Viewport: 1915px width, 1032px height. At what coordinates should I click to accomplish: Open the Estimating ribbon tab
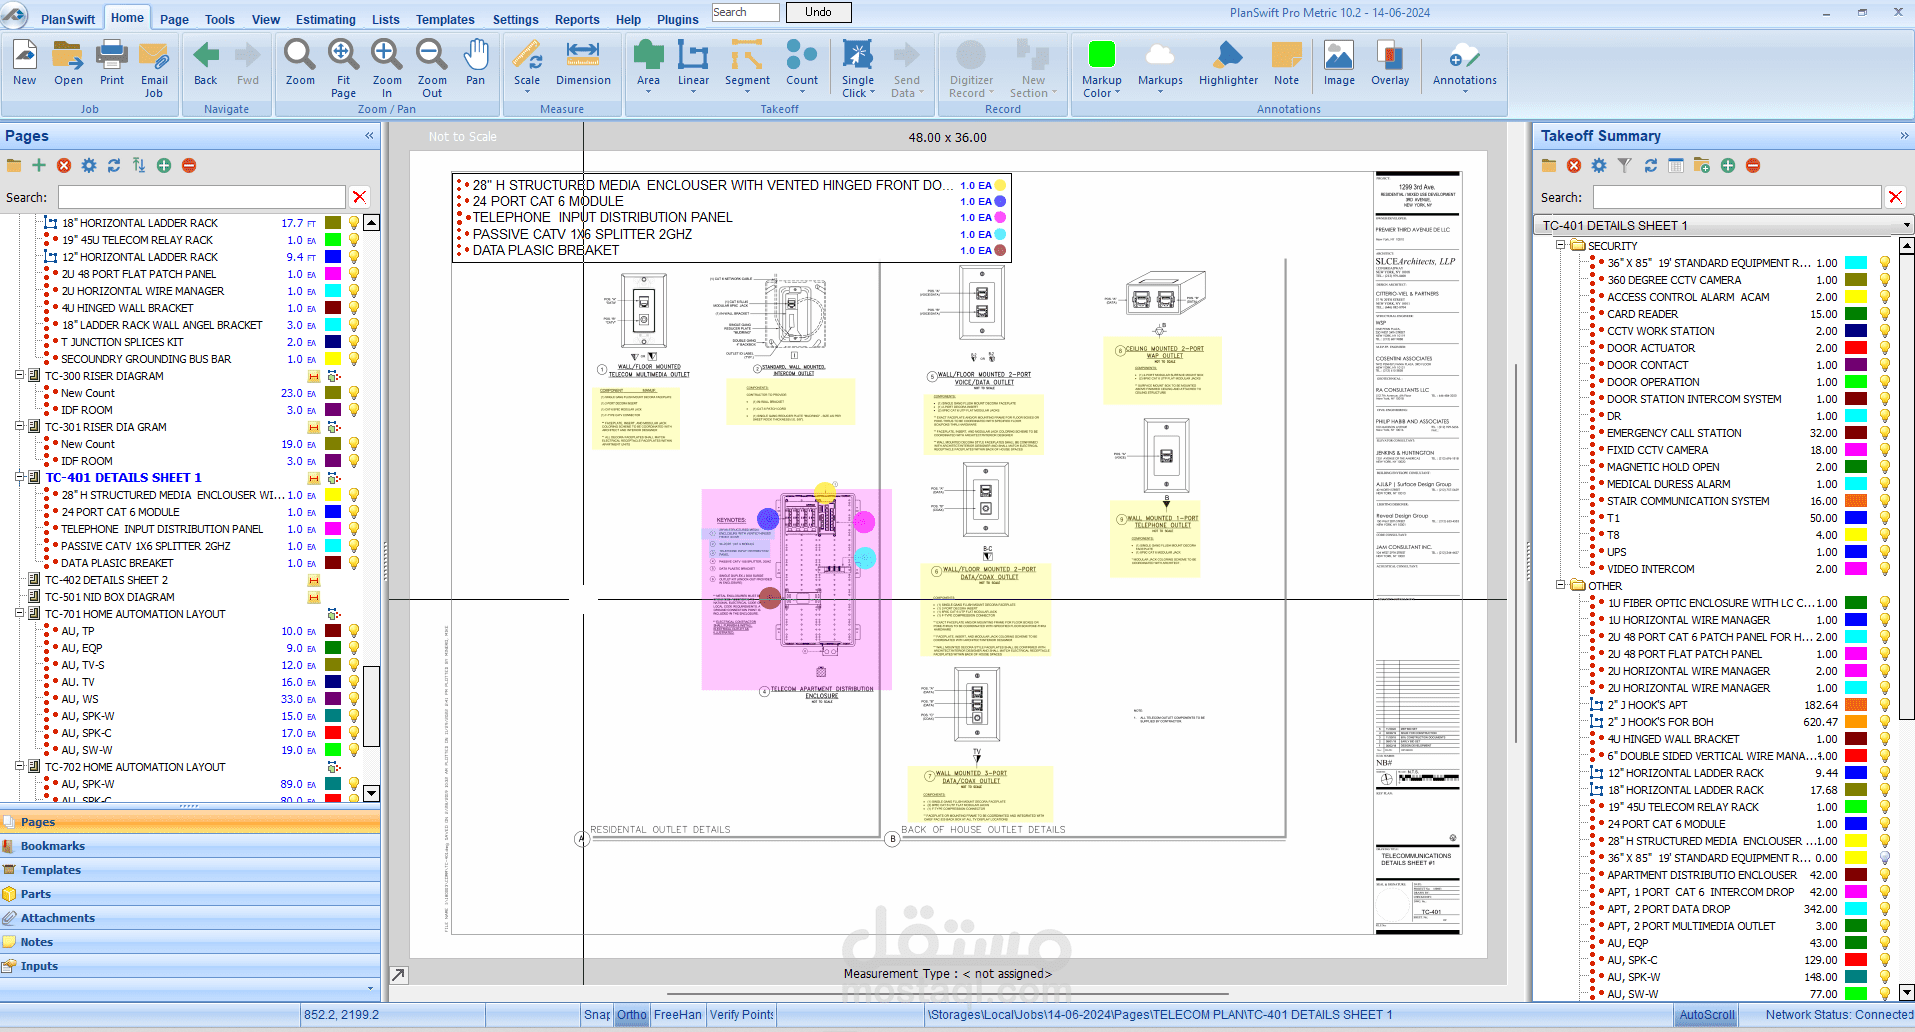(325, 19)
